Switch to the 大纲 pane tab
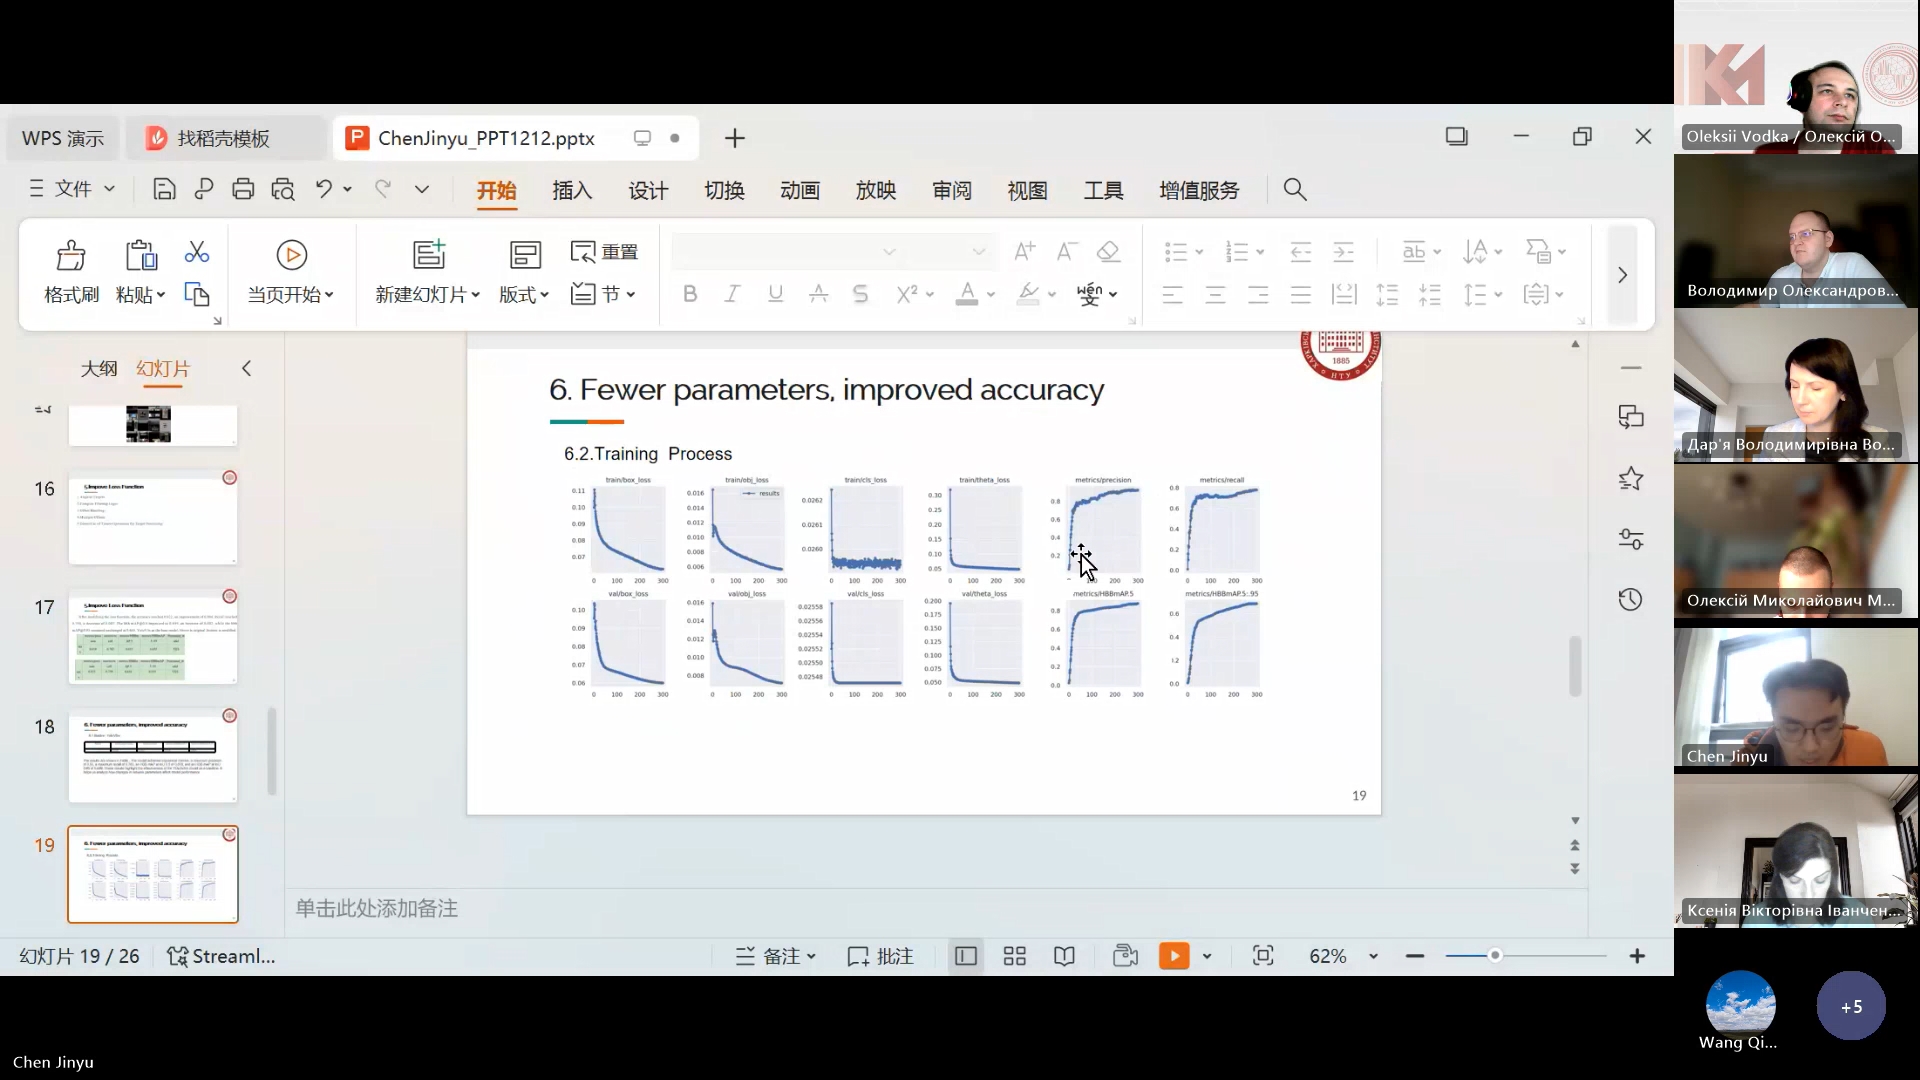Screen dimensions: 1920x1080 coord(98,369)
